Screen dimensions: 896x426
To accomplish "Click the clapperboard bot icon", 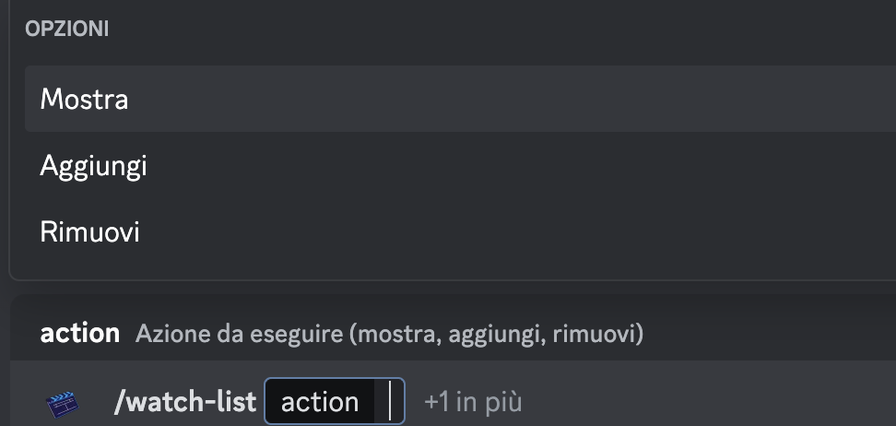I will tap(62, 403).
